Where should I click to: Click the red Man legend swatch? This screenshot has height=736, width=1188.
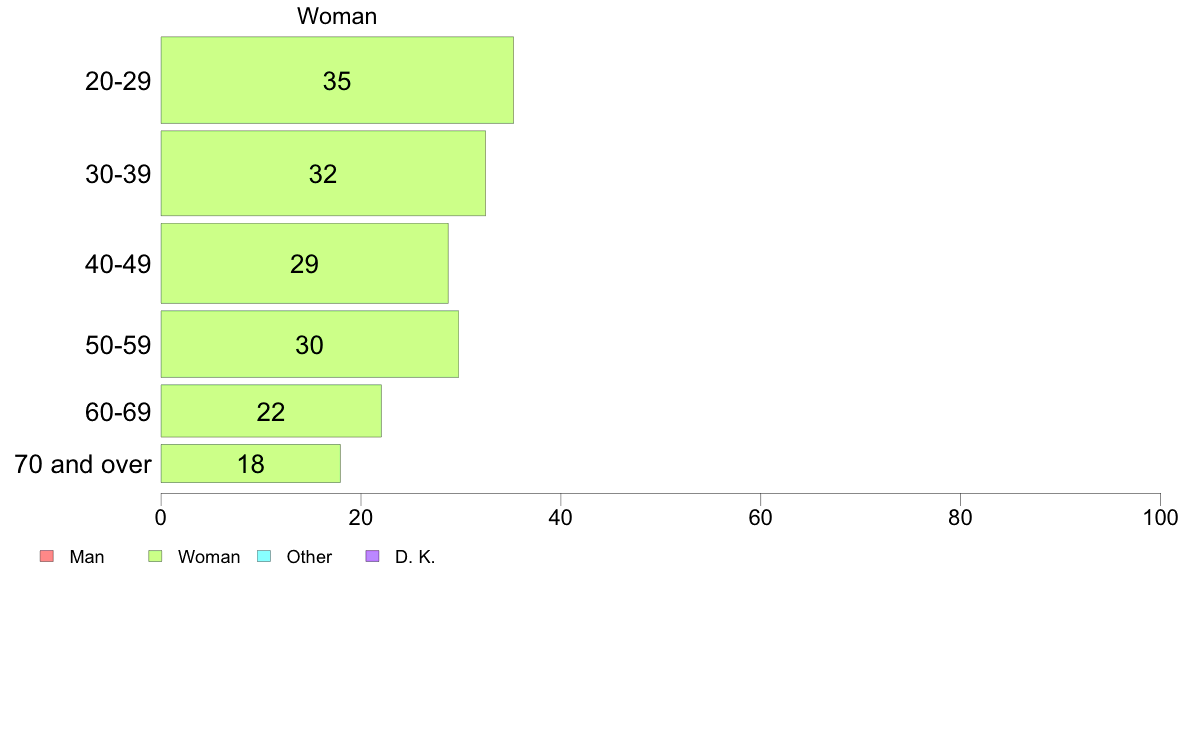coord(47,556)
